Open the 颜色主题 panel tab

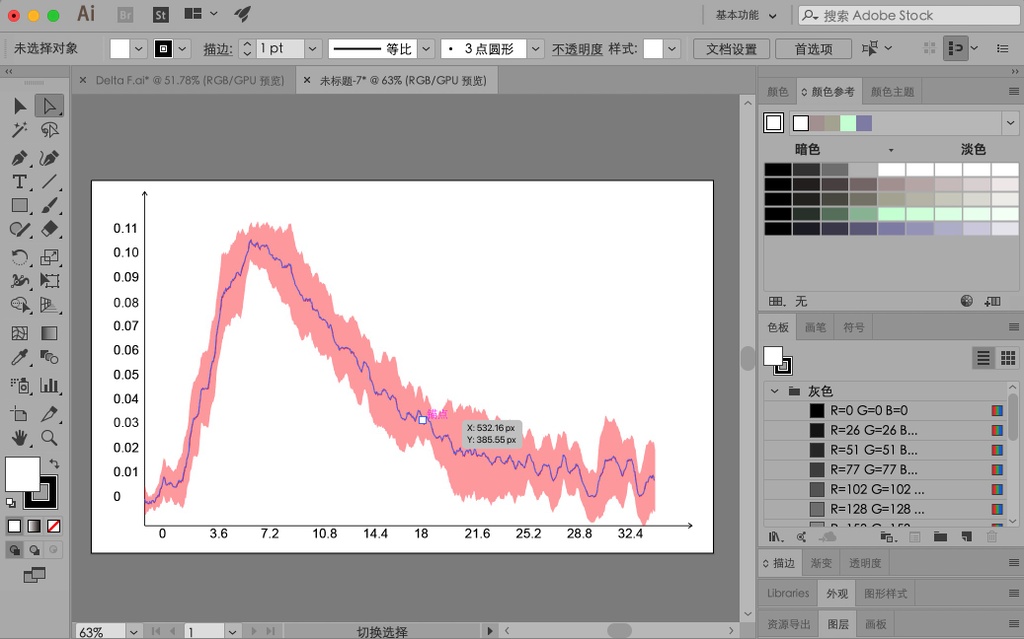pyautogui.click(x=892, y=92)
